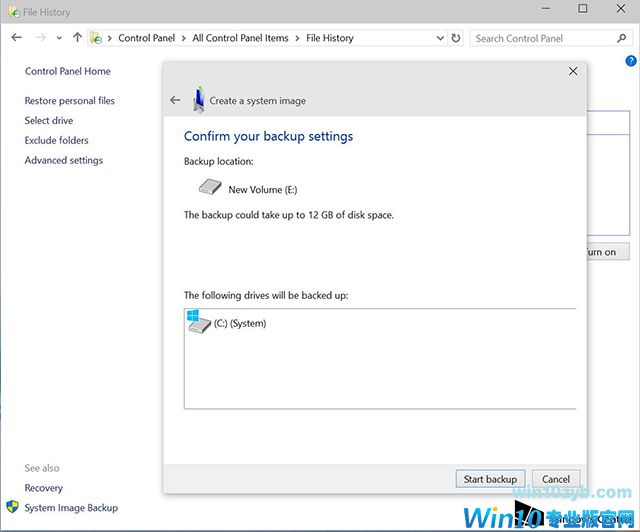The width and height of the screenshot is (640, 532).
Task: Click the C: System drive icon
Action: [198, 321]
